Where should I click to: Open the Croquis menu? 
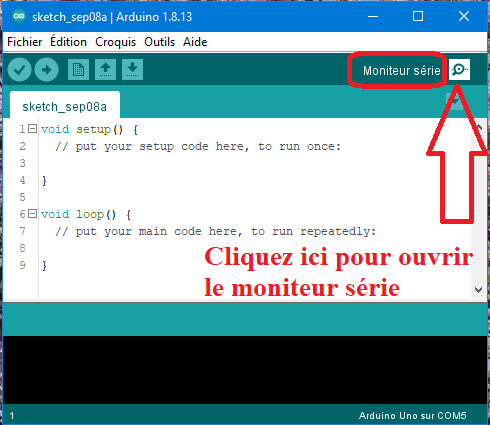coord(115,42)
